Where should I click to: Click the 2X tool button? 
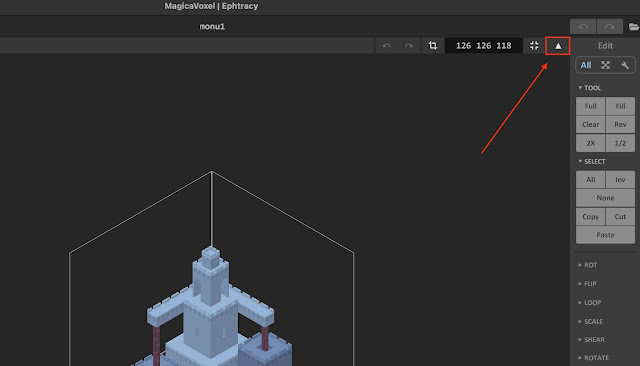[590, 143]
